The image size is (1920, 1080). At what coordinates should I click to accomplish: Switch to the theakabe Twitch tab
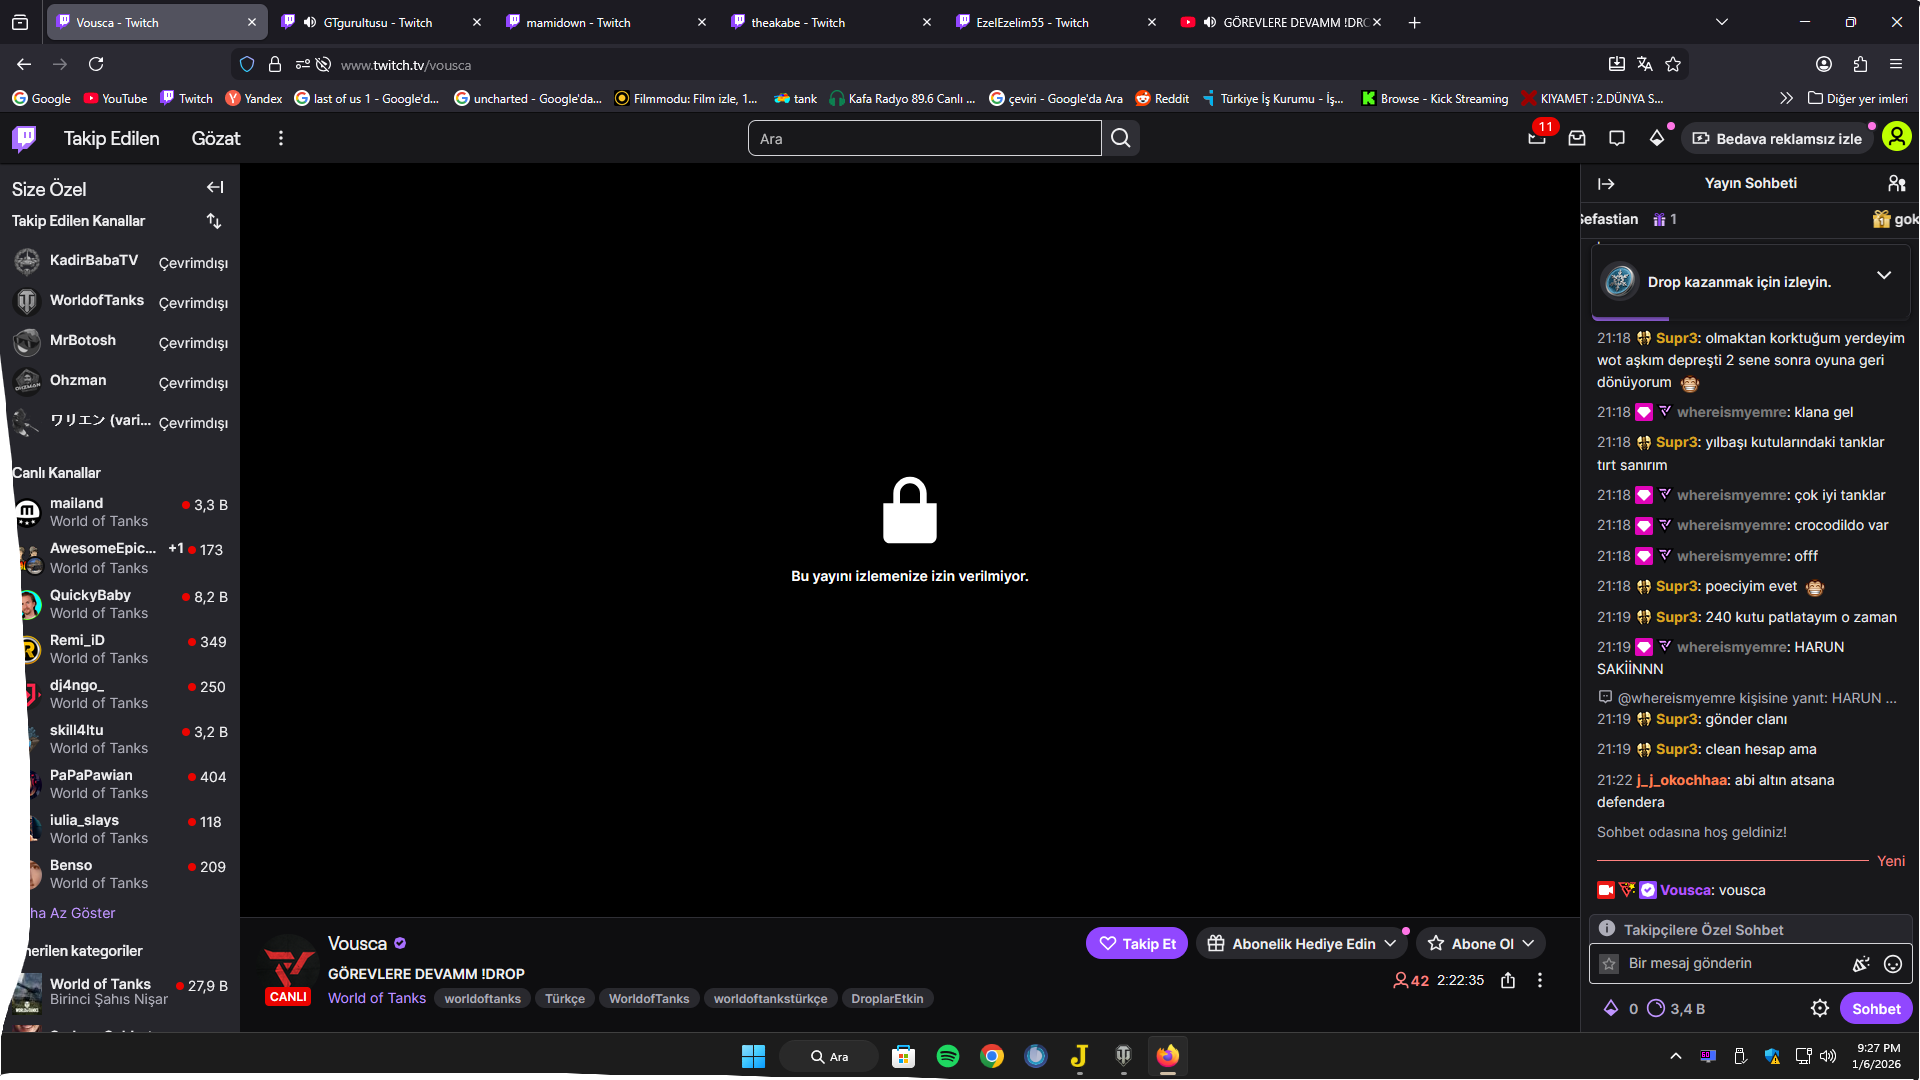point(831,22)
